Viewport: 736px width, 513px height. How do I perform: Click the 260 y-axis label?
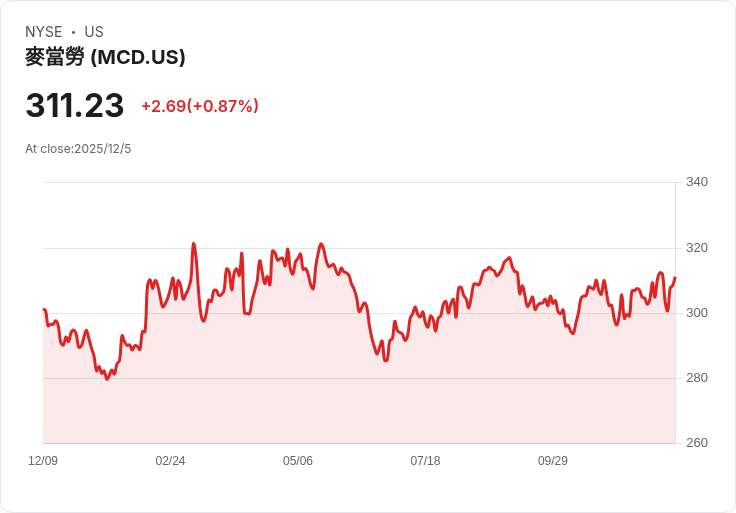697,443
